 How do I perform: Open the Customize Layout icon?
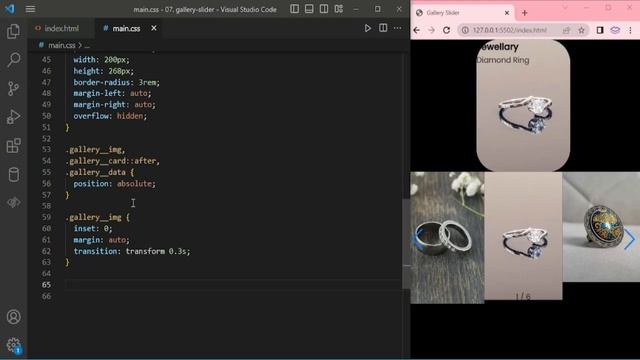click(339, 9)
